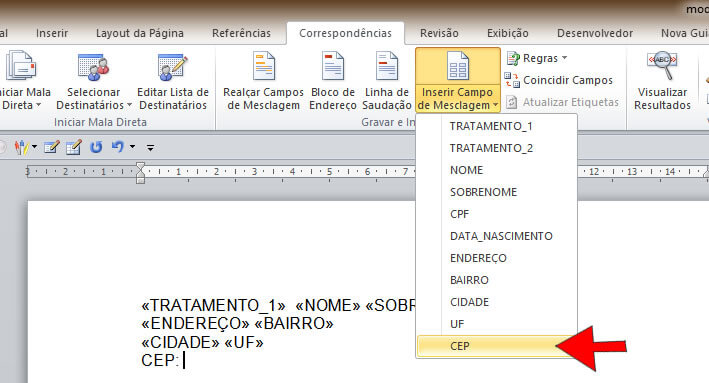This screenshot has height=383, width=709.
Task: Open the undo history dropdown arrow
Action: tap(132, 147)
